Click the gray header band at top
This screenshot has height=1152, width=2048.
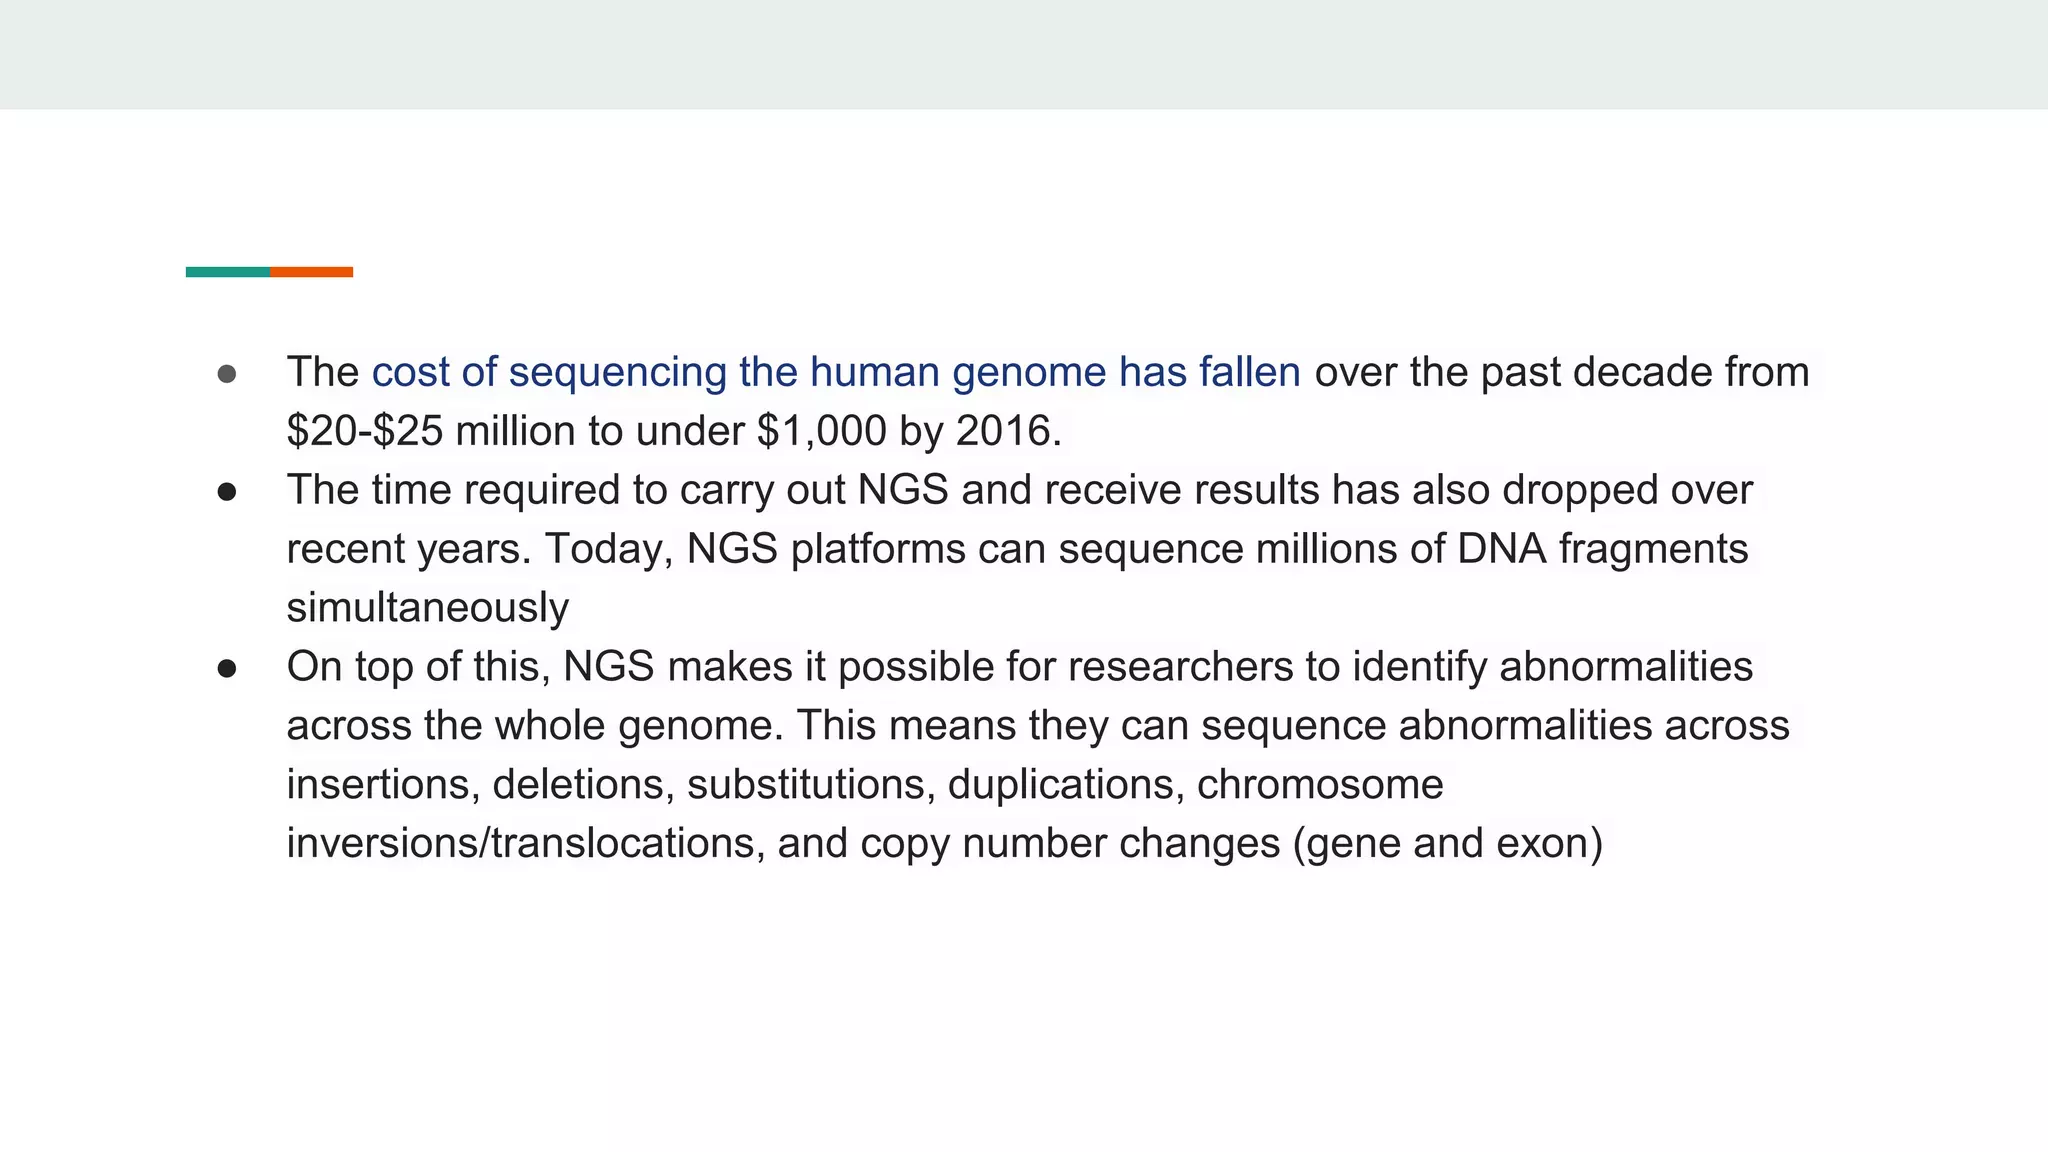click(1024, 54)
